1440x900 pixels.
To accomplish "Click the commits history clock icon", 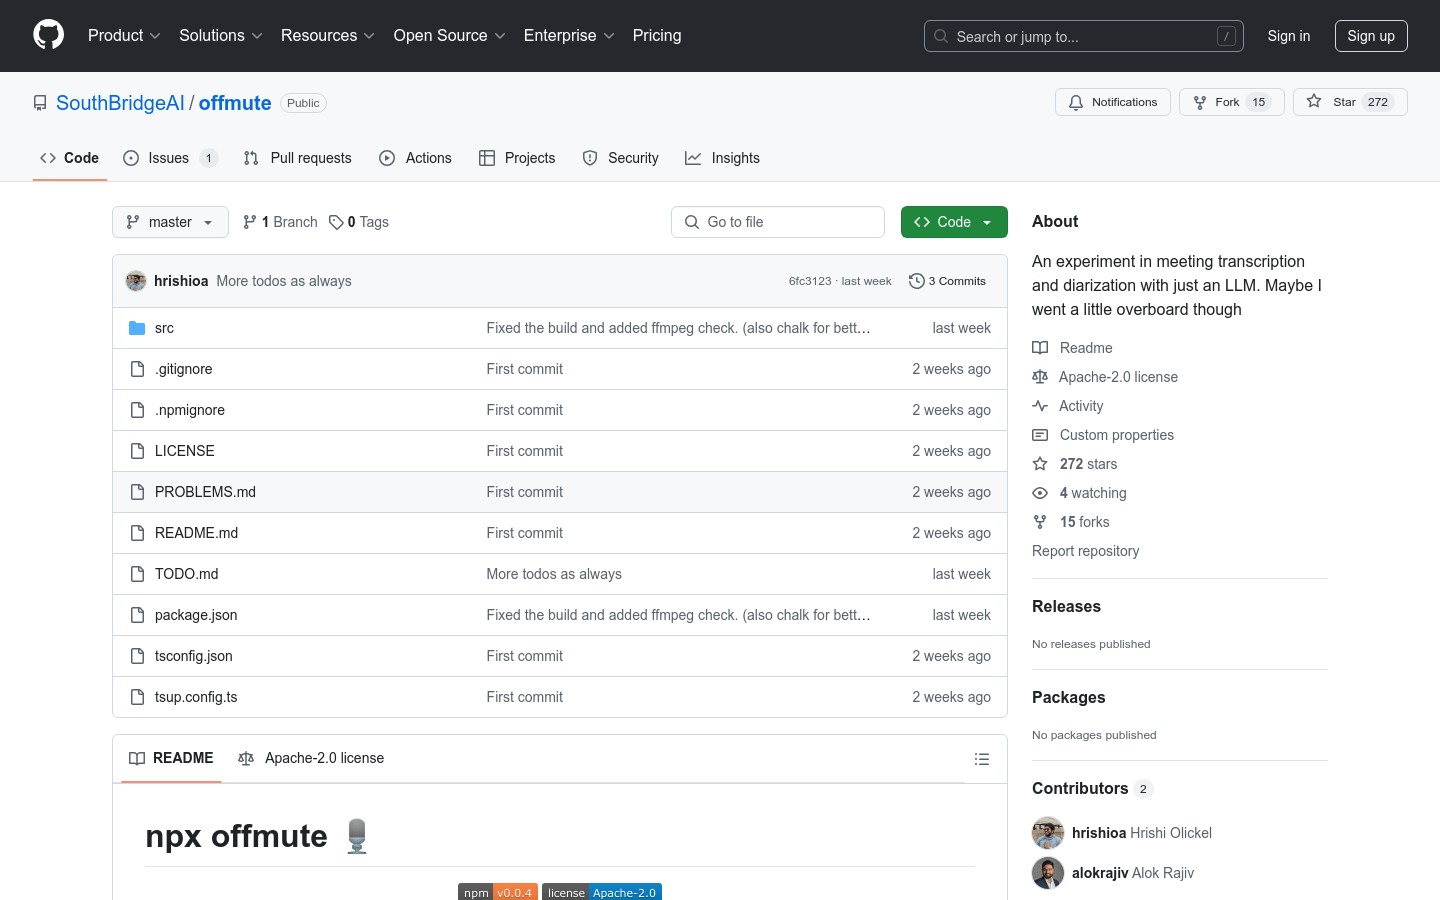I will pos(916,281).
